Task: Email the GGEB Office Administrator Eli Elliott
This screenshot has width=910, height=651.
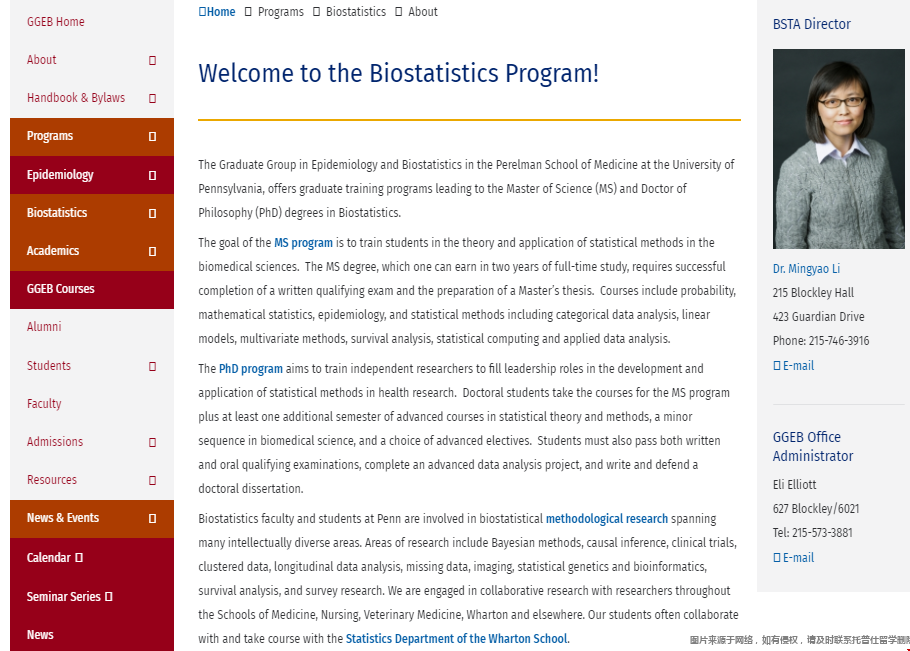Action: (x=797, y=558)
